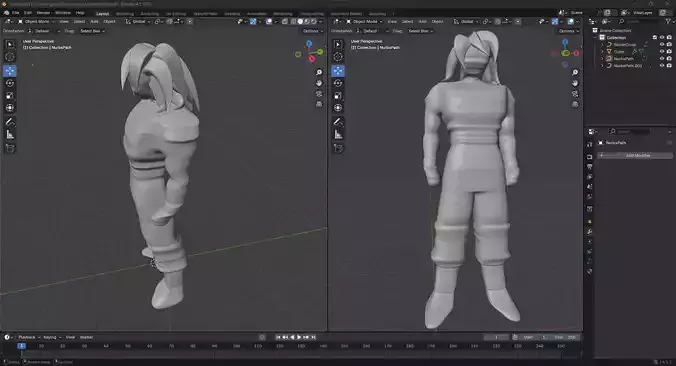Open Object Mode dropdown in right viewport

pyautogui.click(x=365, y=22)
